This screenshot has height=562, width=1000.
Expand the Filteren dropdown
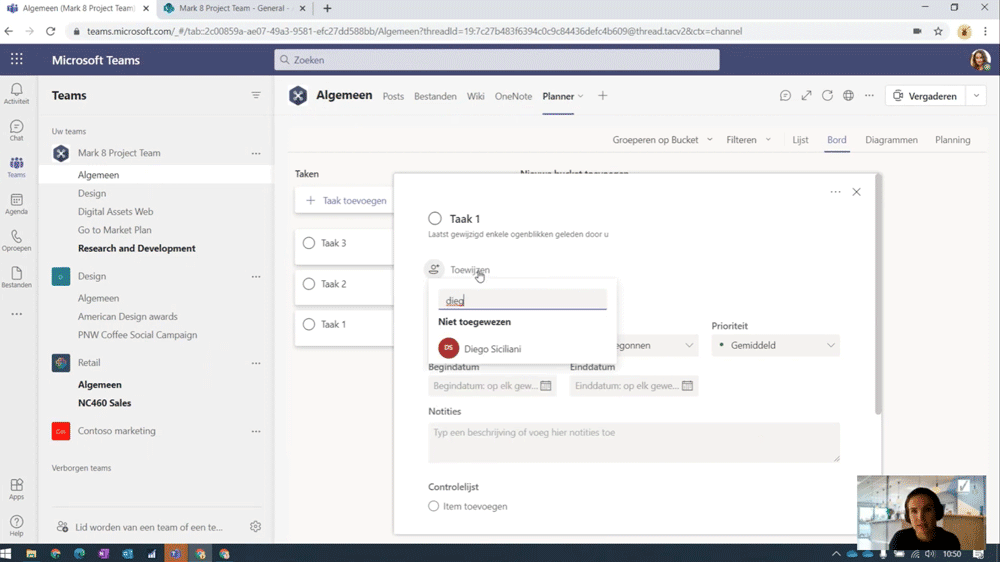coord(749,140)
